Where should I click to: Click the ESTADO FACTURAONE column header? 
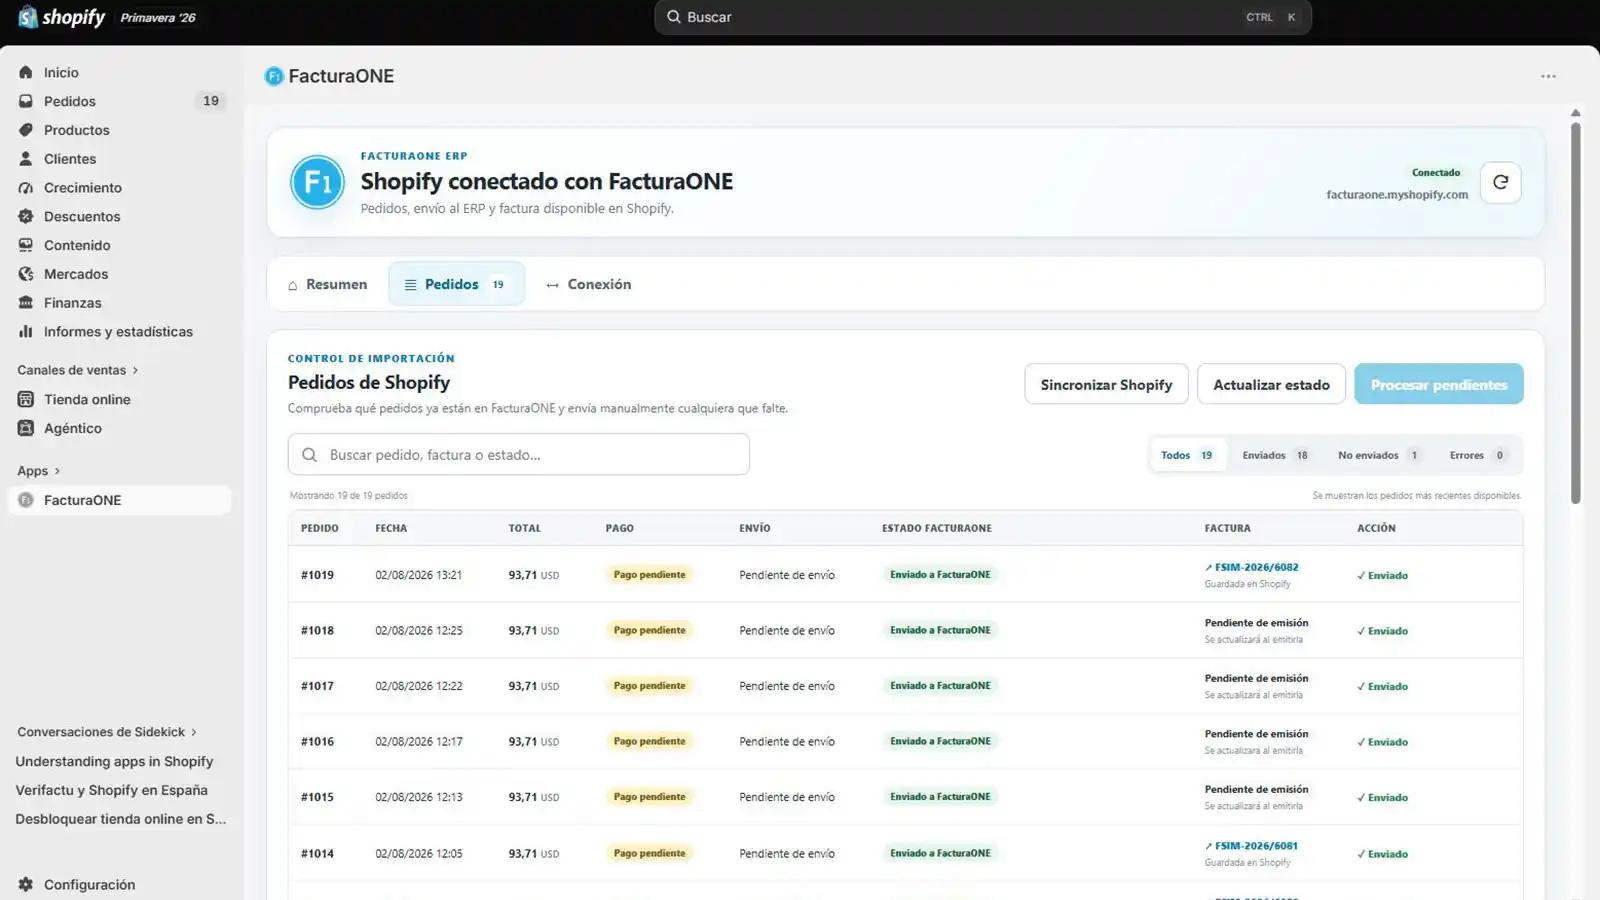937,528
